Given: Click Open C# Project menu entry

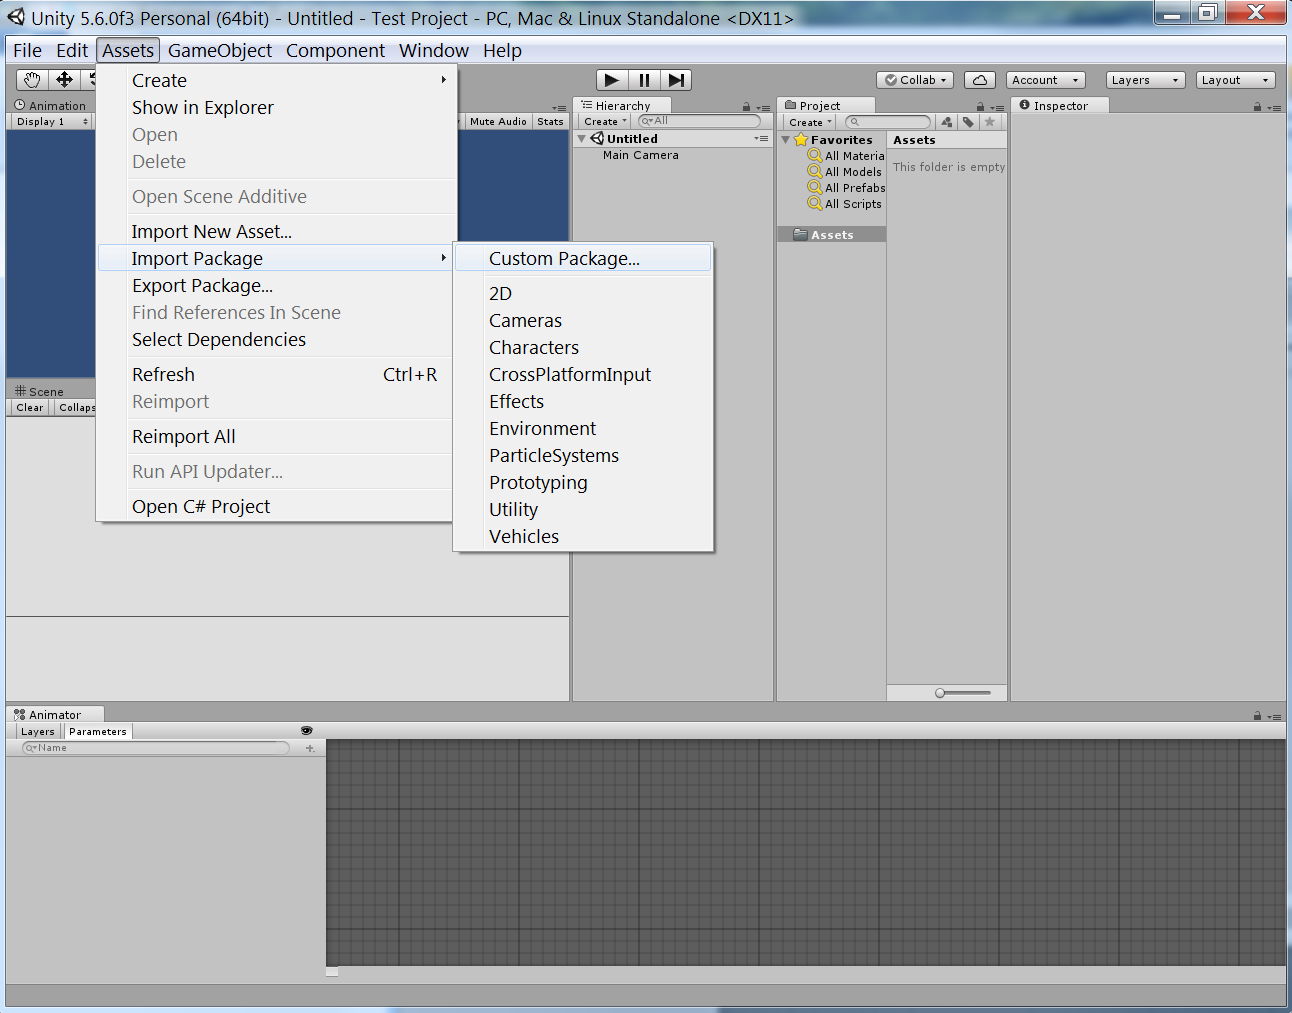Looking at the screenshot, I should pyautogui.click(x=275, y=507).
